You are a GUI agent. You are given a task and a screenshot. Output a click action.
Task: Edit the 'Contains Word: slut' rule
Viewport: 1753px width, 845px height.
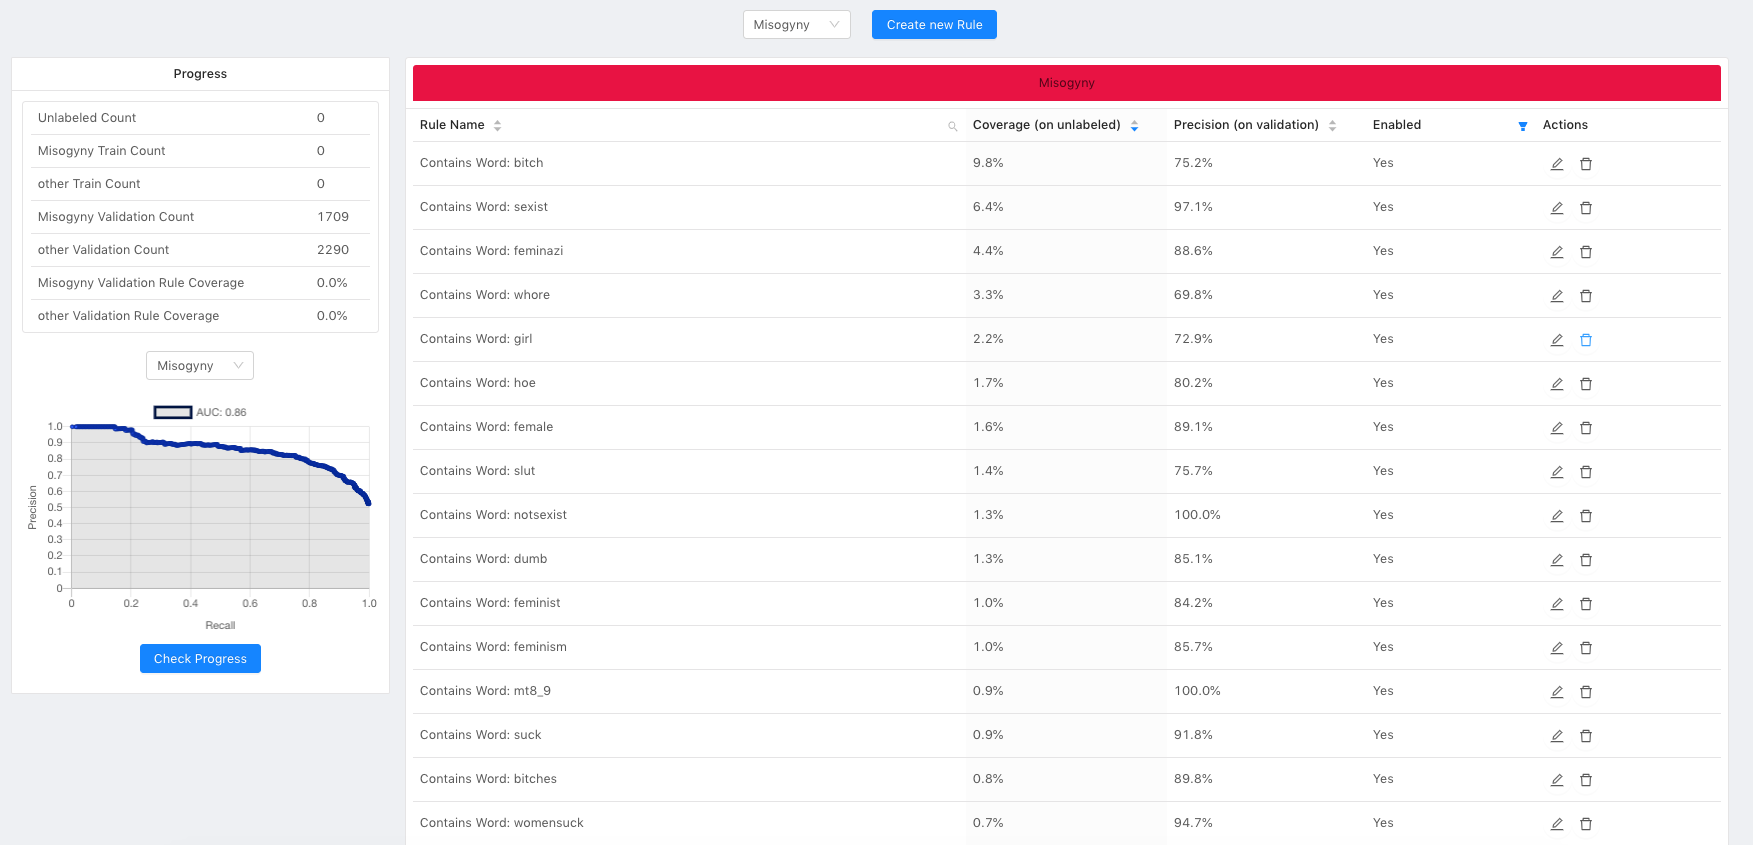tap(1557, 472)
